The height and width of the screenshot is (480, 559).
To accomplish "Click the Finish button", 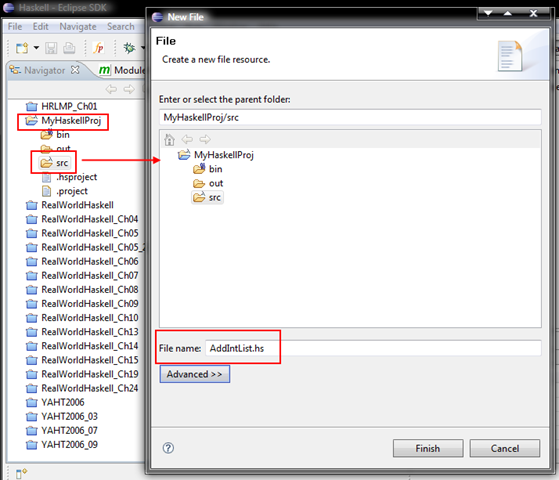I will tap(428, 448).
